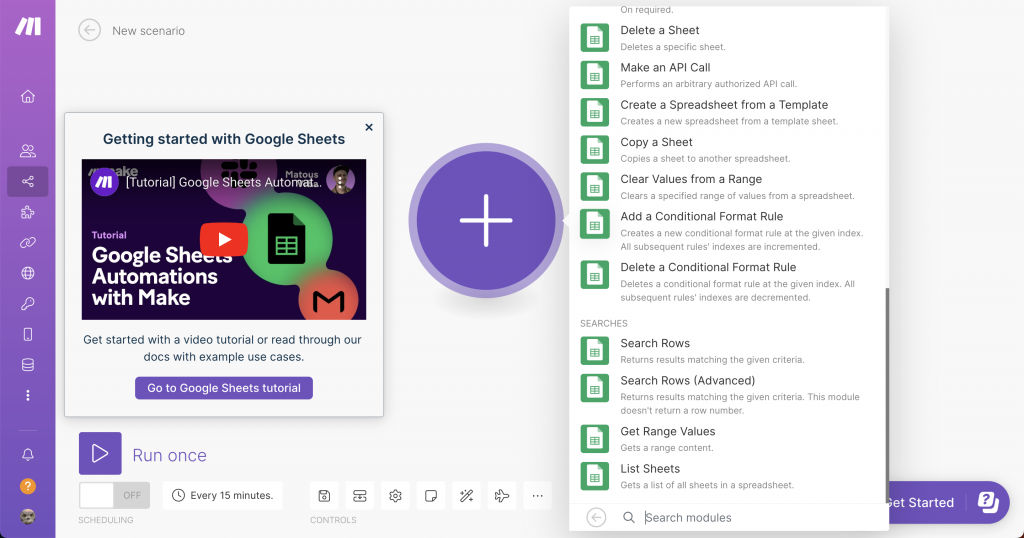Open user profile avatar in sidebar
The width and height of the screenshot is (1024, 538).
(x=27, y=517)
